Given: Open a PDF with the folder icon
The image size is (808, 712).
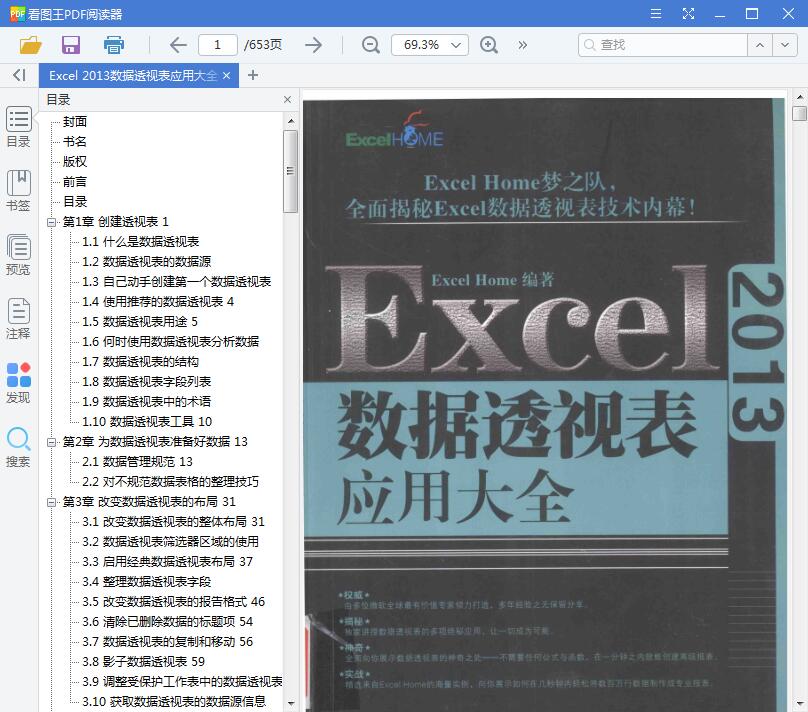Looking at the screenshot, I should point(30,45).
